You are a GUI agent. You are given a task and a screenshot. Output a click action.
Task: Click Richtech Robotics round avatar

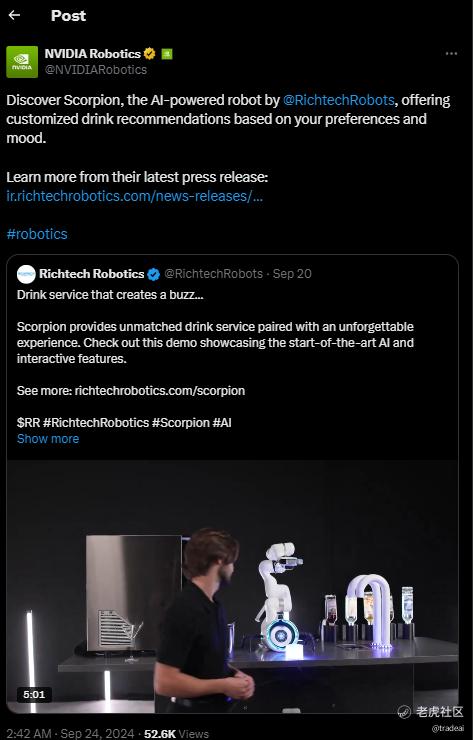click(x=26, y=274)
